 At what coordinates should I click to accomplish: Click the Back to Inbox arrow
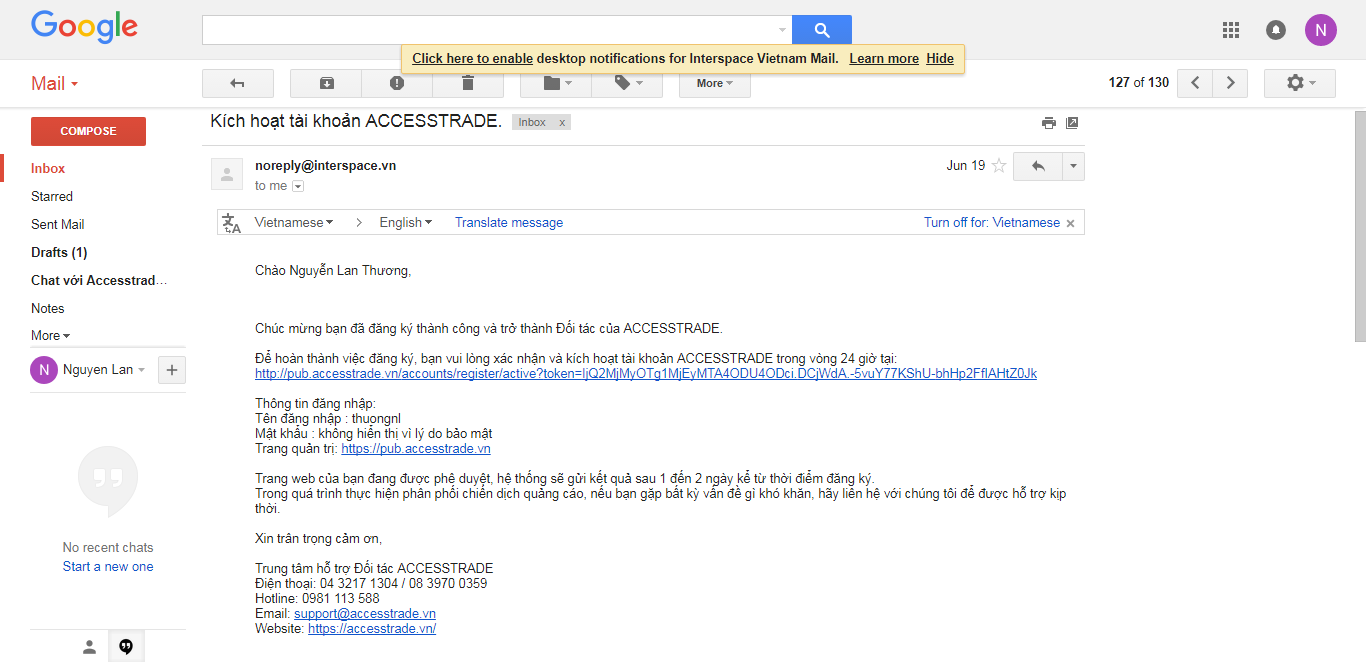click(237, 83)
